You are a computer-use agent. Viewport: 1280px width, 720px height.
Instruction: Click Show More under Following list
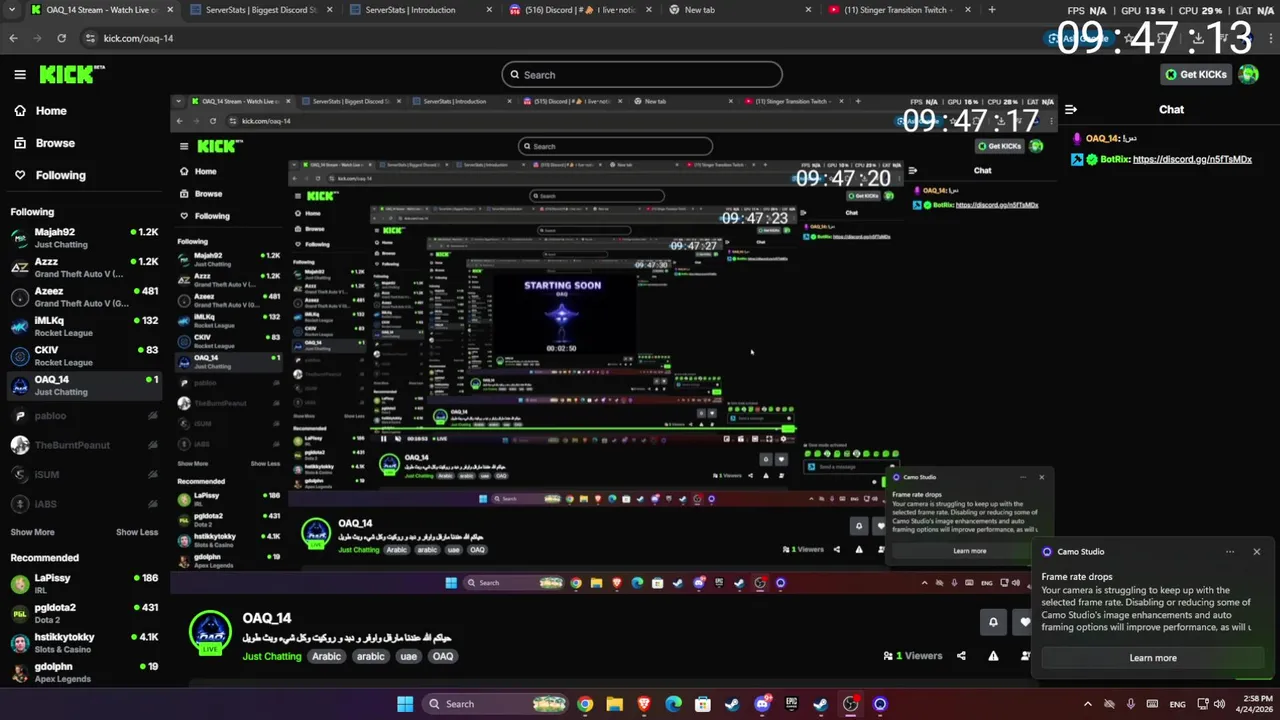pyautogui.click(x=32, y=532)
